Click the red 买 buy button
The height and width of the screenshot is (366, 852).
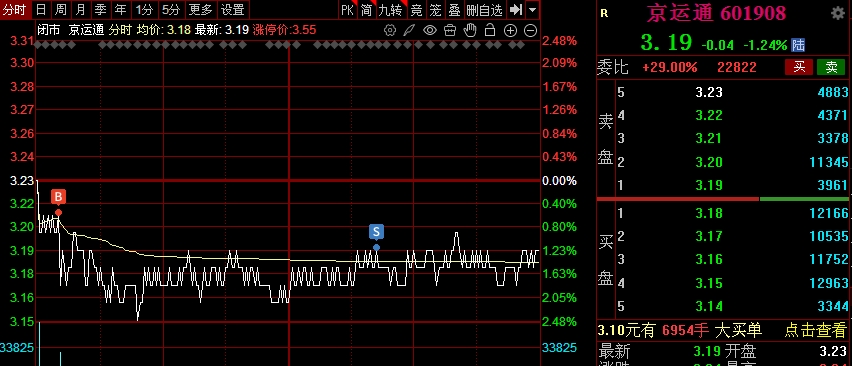tap(799, 67)
